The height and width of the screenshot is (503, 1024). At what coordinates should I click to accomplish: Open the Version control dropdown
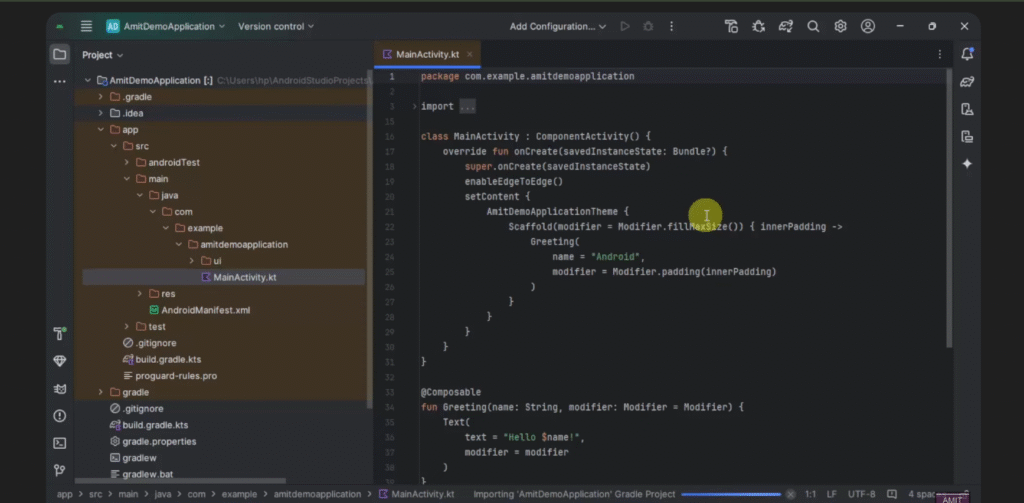pos(276,26)
